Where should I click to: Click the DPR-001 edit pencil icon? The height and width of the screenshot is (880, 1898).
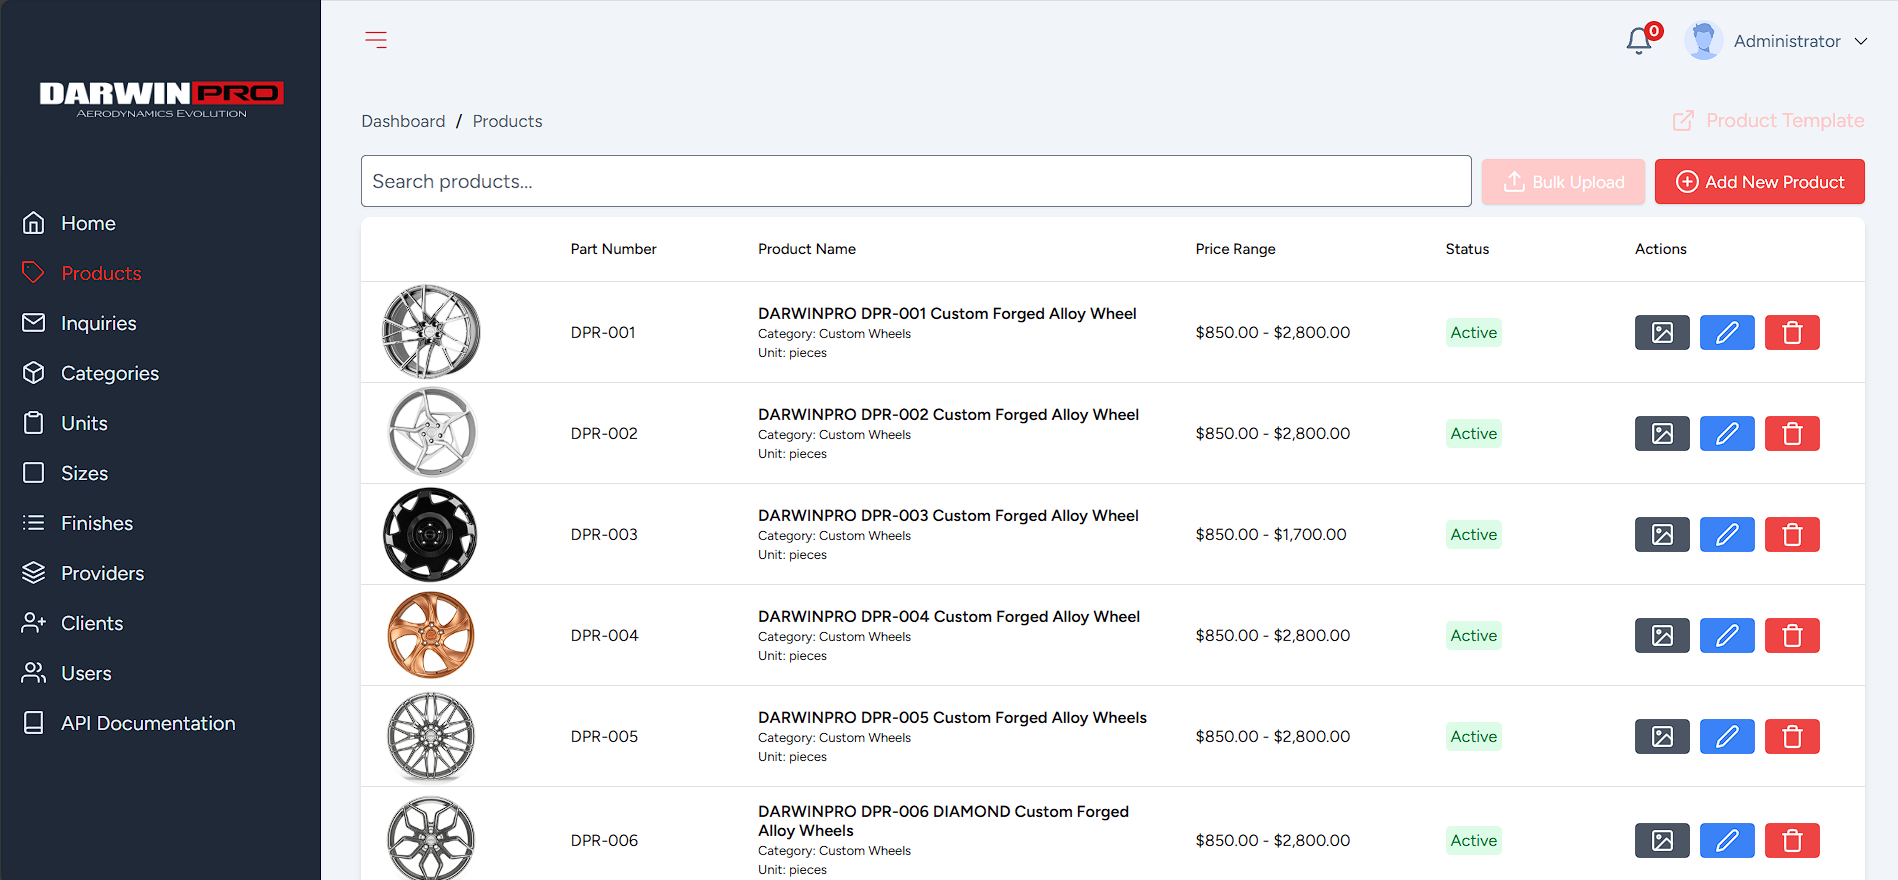point(1726,333)
